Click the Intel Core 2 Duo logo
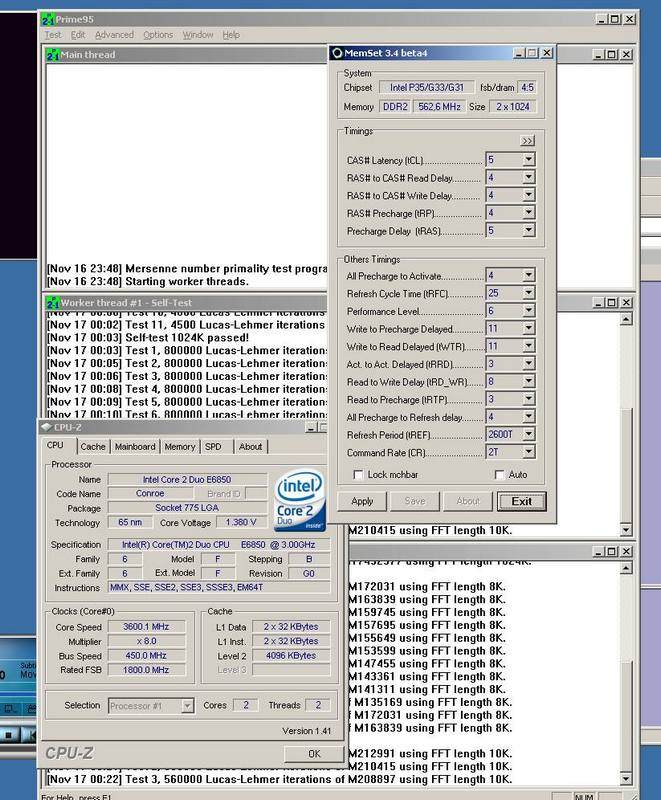The height and width of the screenshot is (800, 661). (x=300, y=500)
